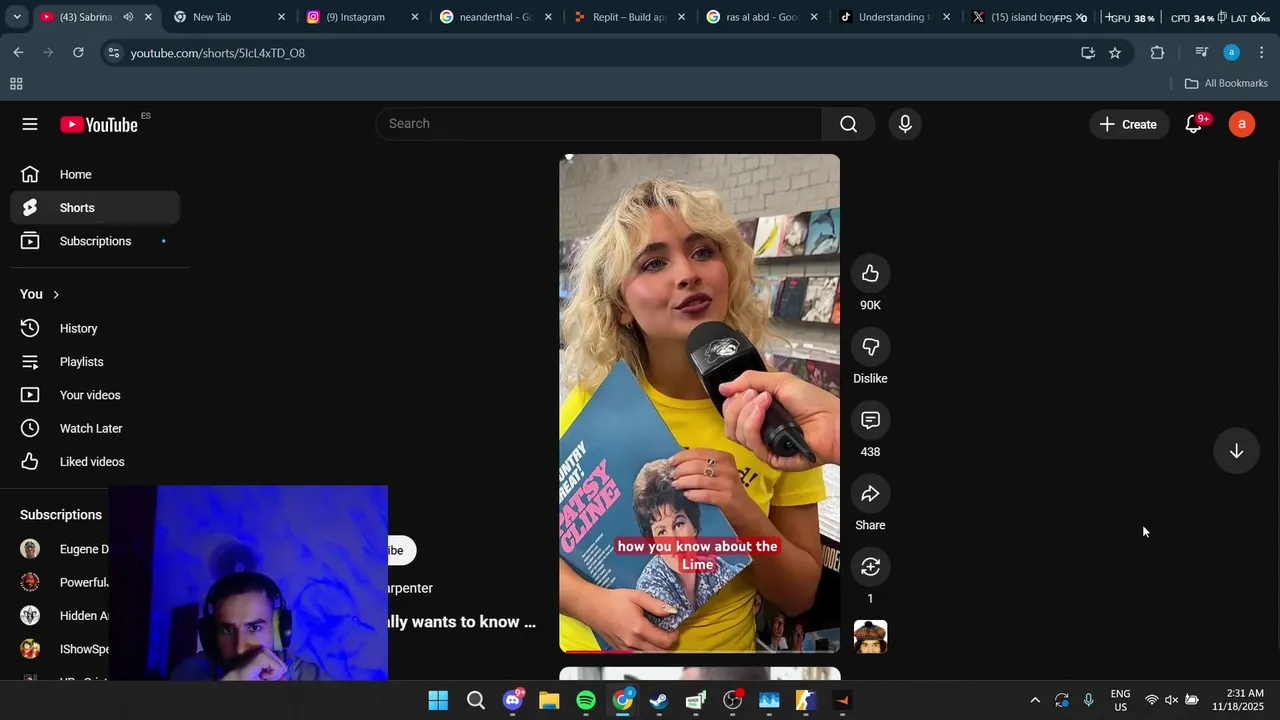The width and height of the screenshot is (1280, 720).
Task: Open Playlists in the sidebar
Action: (95, 362)
